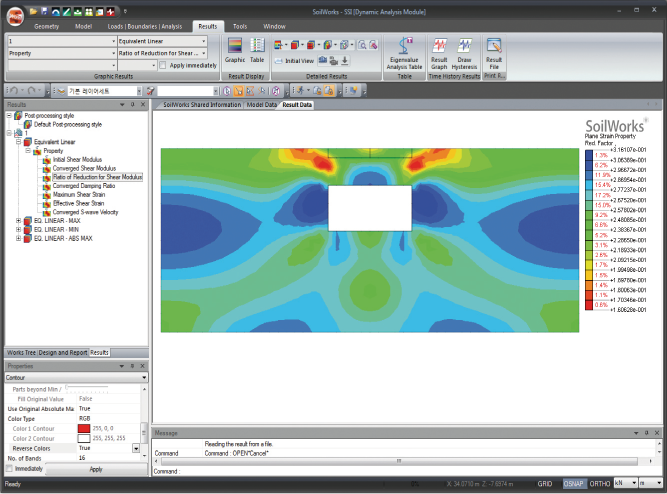Click the Message panel horizontal scrollbar
This screenshot has height=494, width=667.
click(399, 461)
